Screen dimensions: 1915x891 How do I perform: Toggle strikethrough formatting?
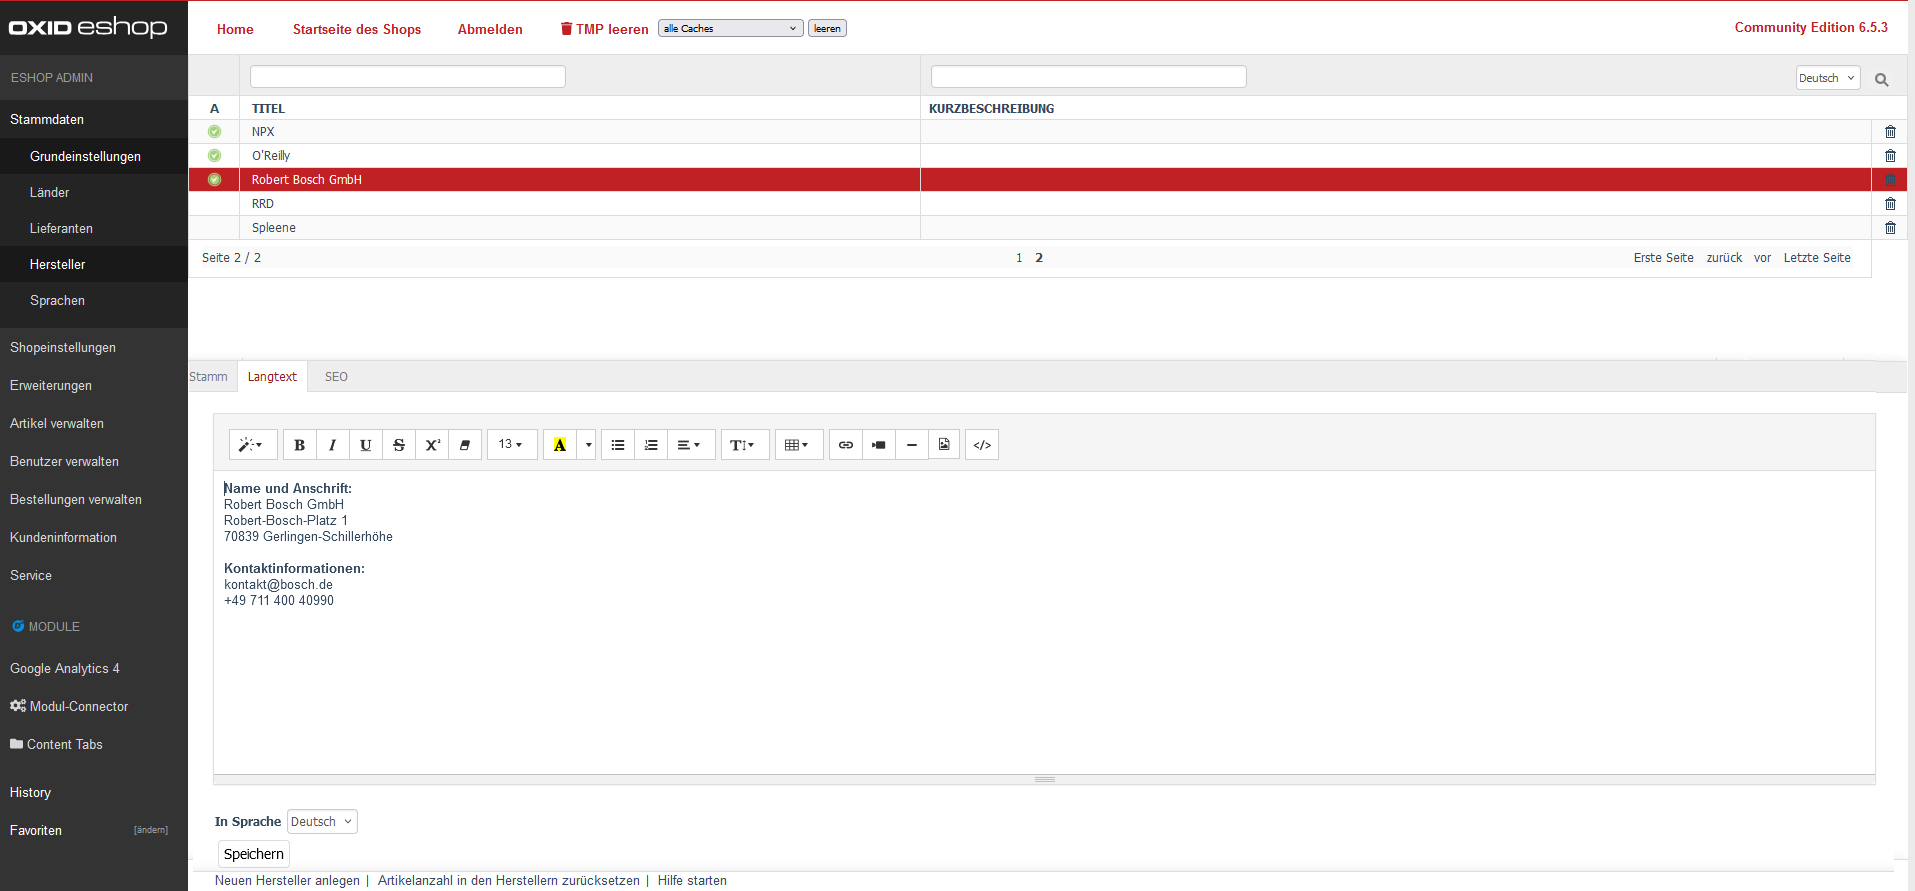[x=399, y=445]
